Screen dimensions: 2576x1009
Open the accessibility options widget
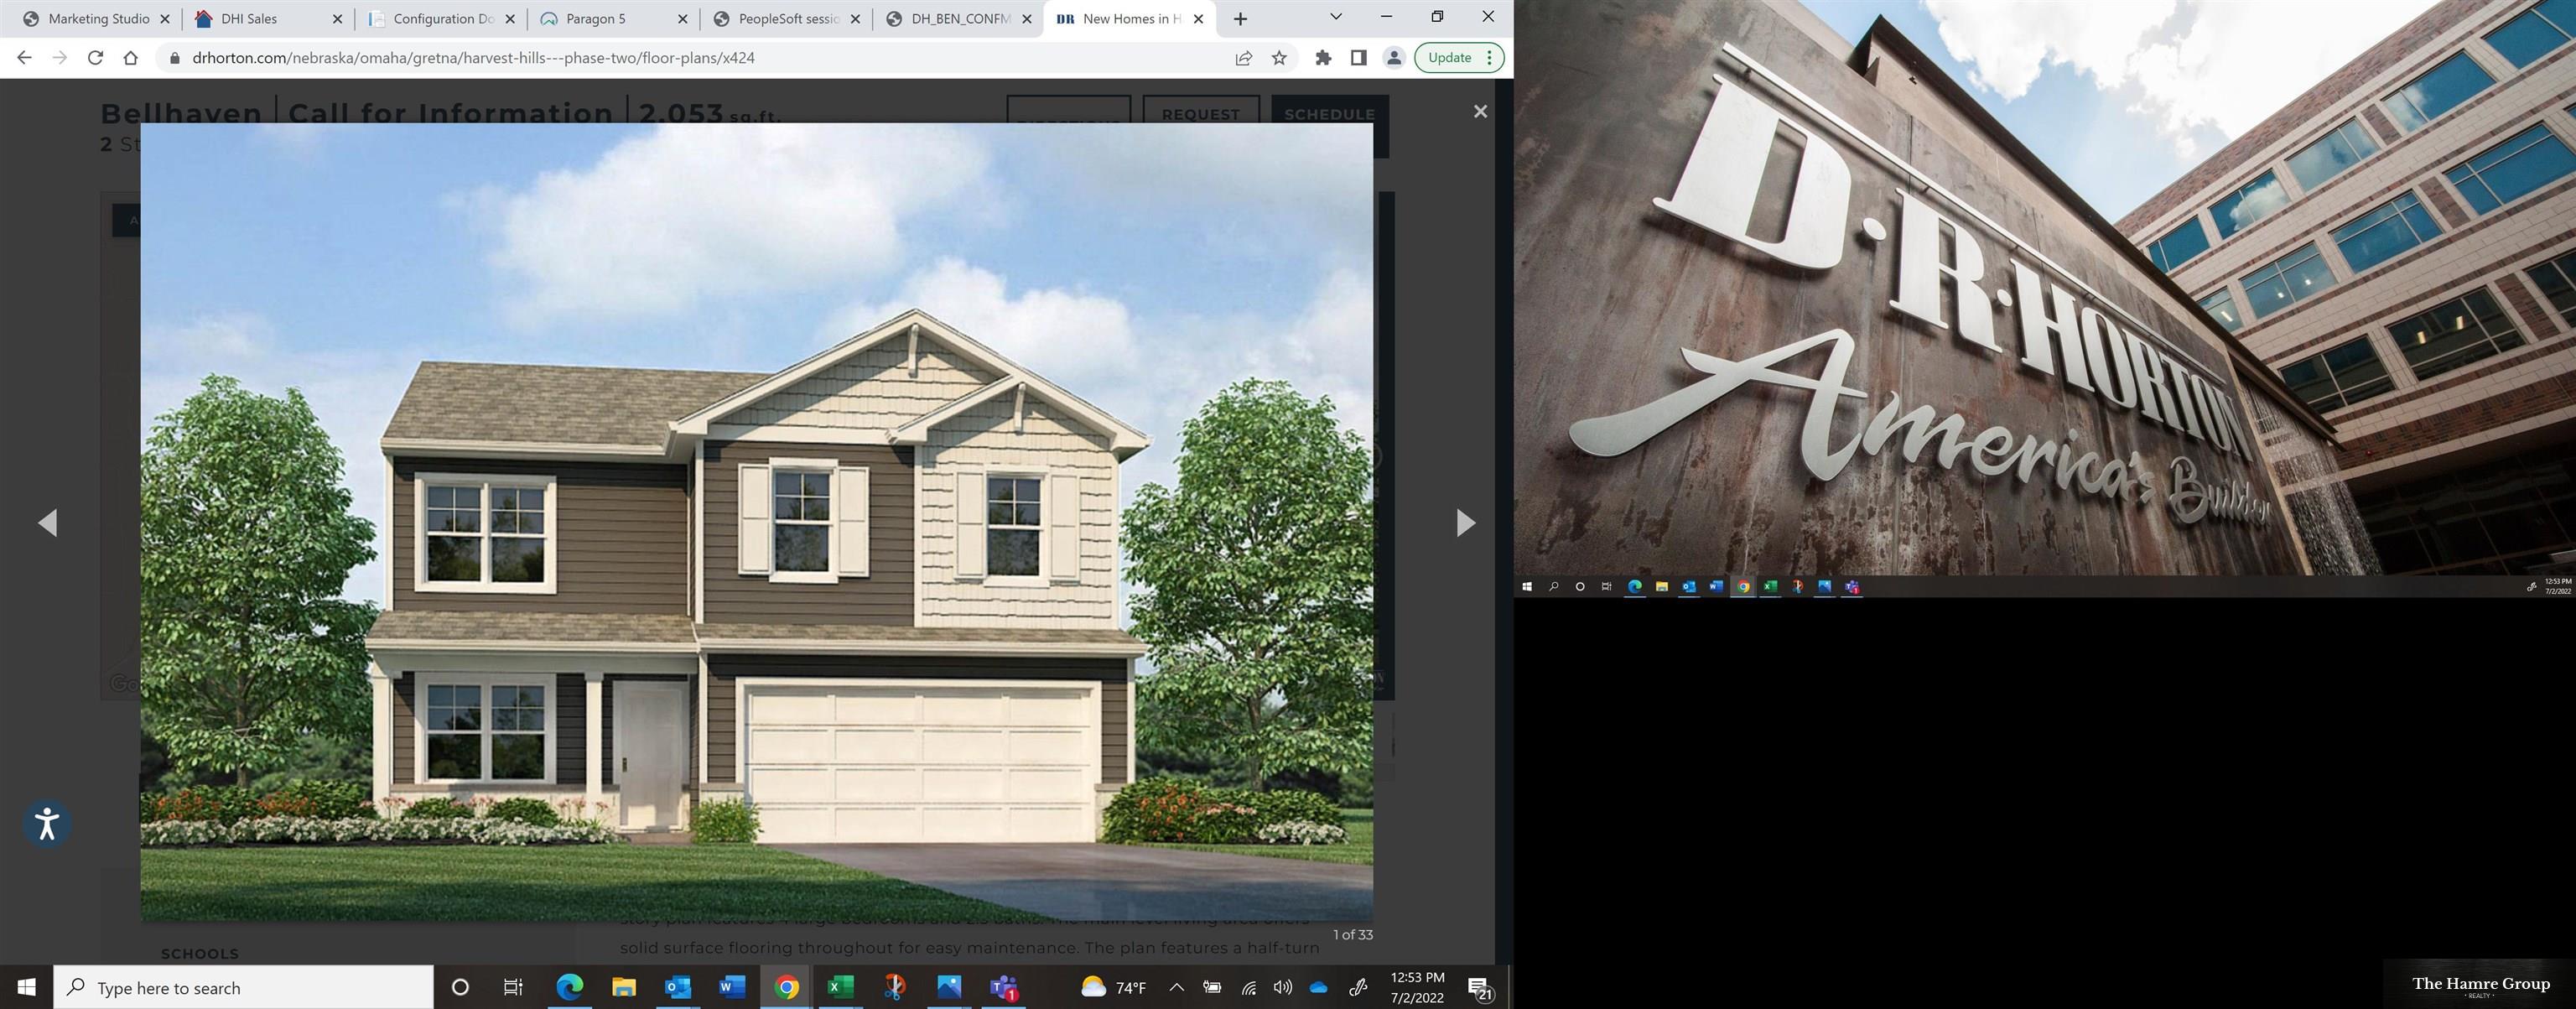46,824
